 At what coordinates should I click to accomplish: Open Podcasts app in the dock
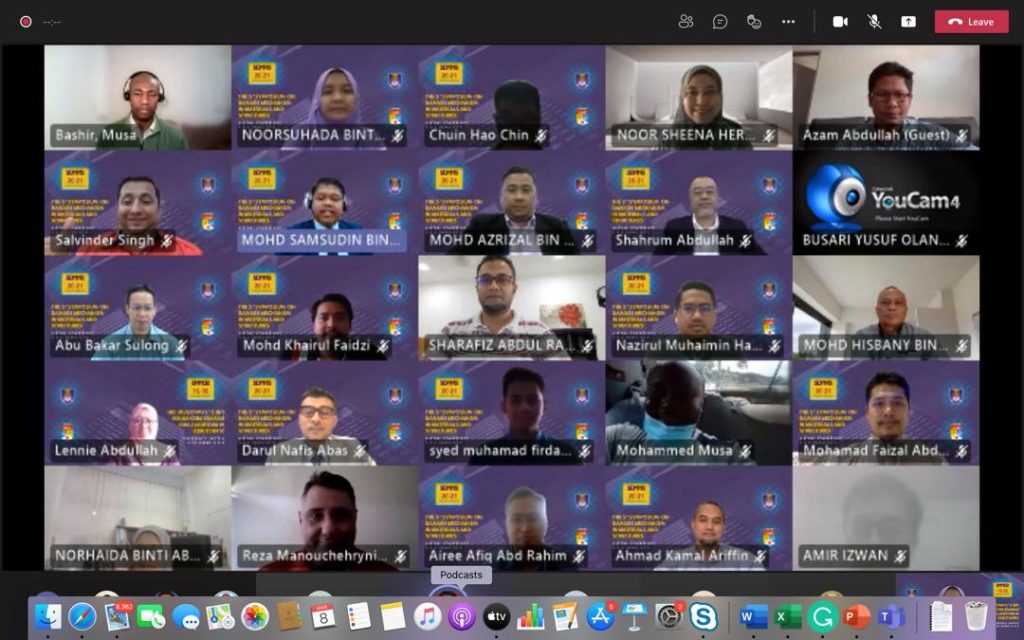coord(461,617)
